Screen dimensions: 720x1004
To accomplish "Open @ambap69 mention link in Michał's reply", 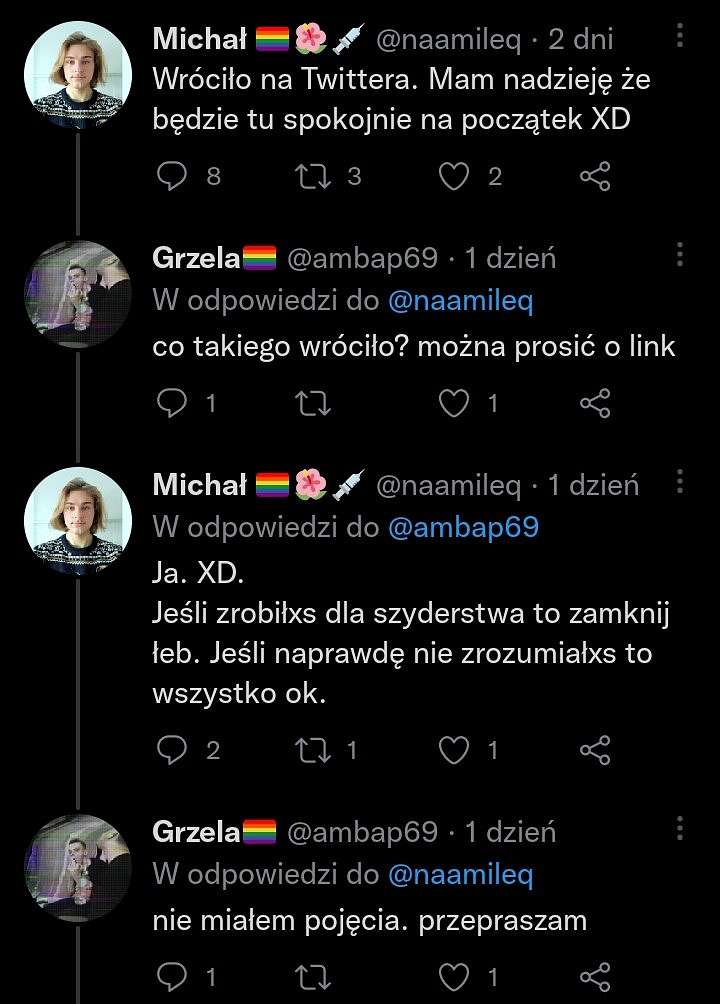I will tap(463, 527).
